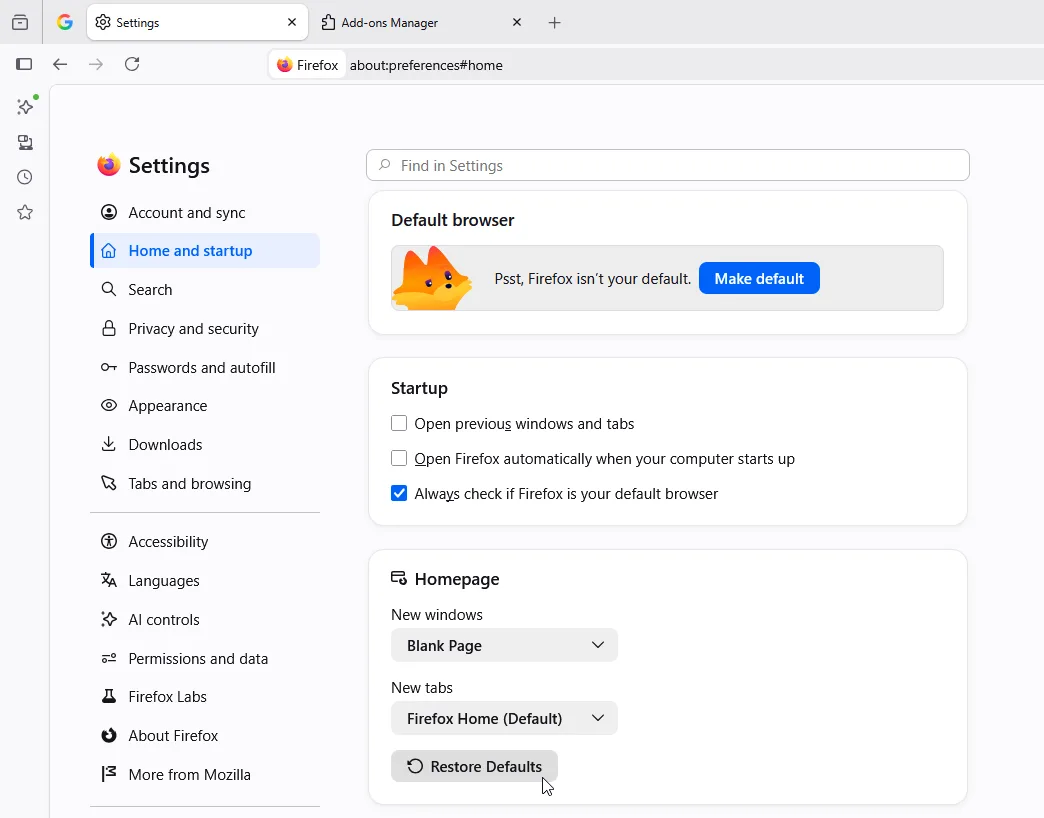Open a new tab with plus button
Viewport: 1044px width, 818px height.
coord(554,23)
